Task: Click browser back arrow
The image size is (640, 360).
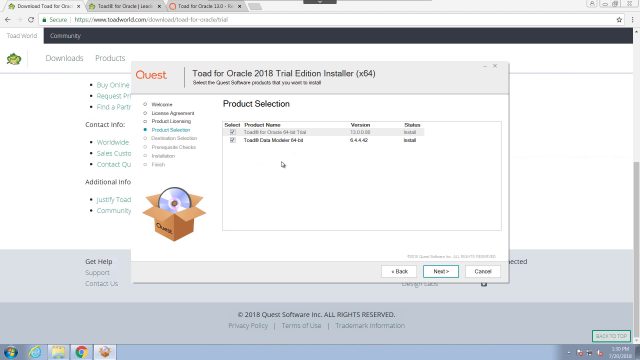Action: (8, 20)
